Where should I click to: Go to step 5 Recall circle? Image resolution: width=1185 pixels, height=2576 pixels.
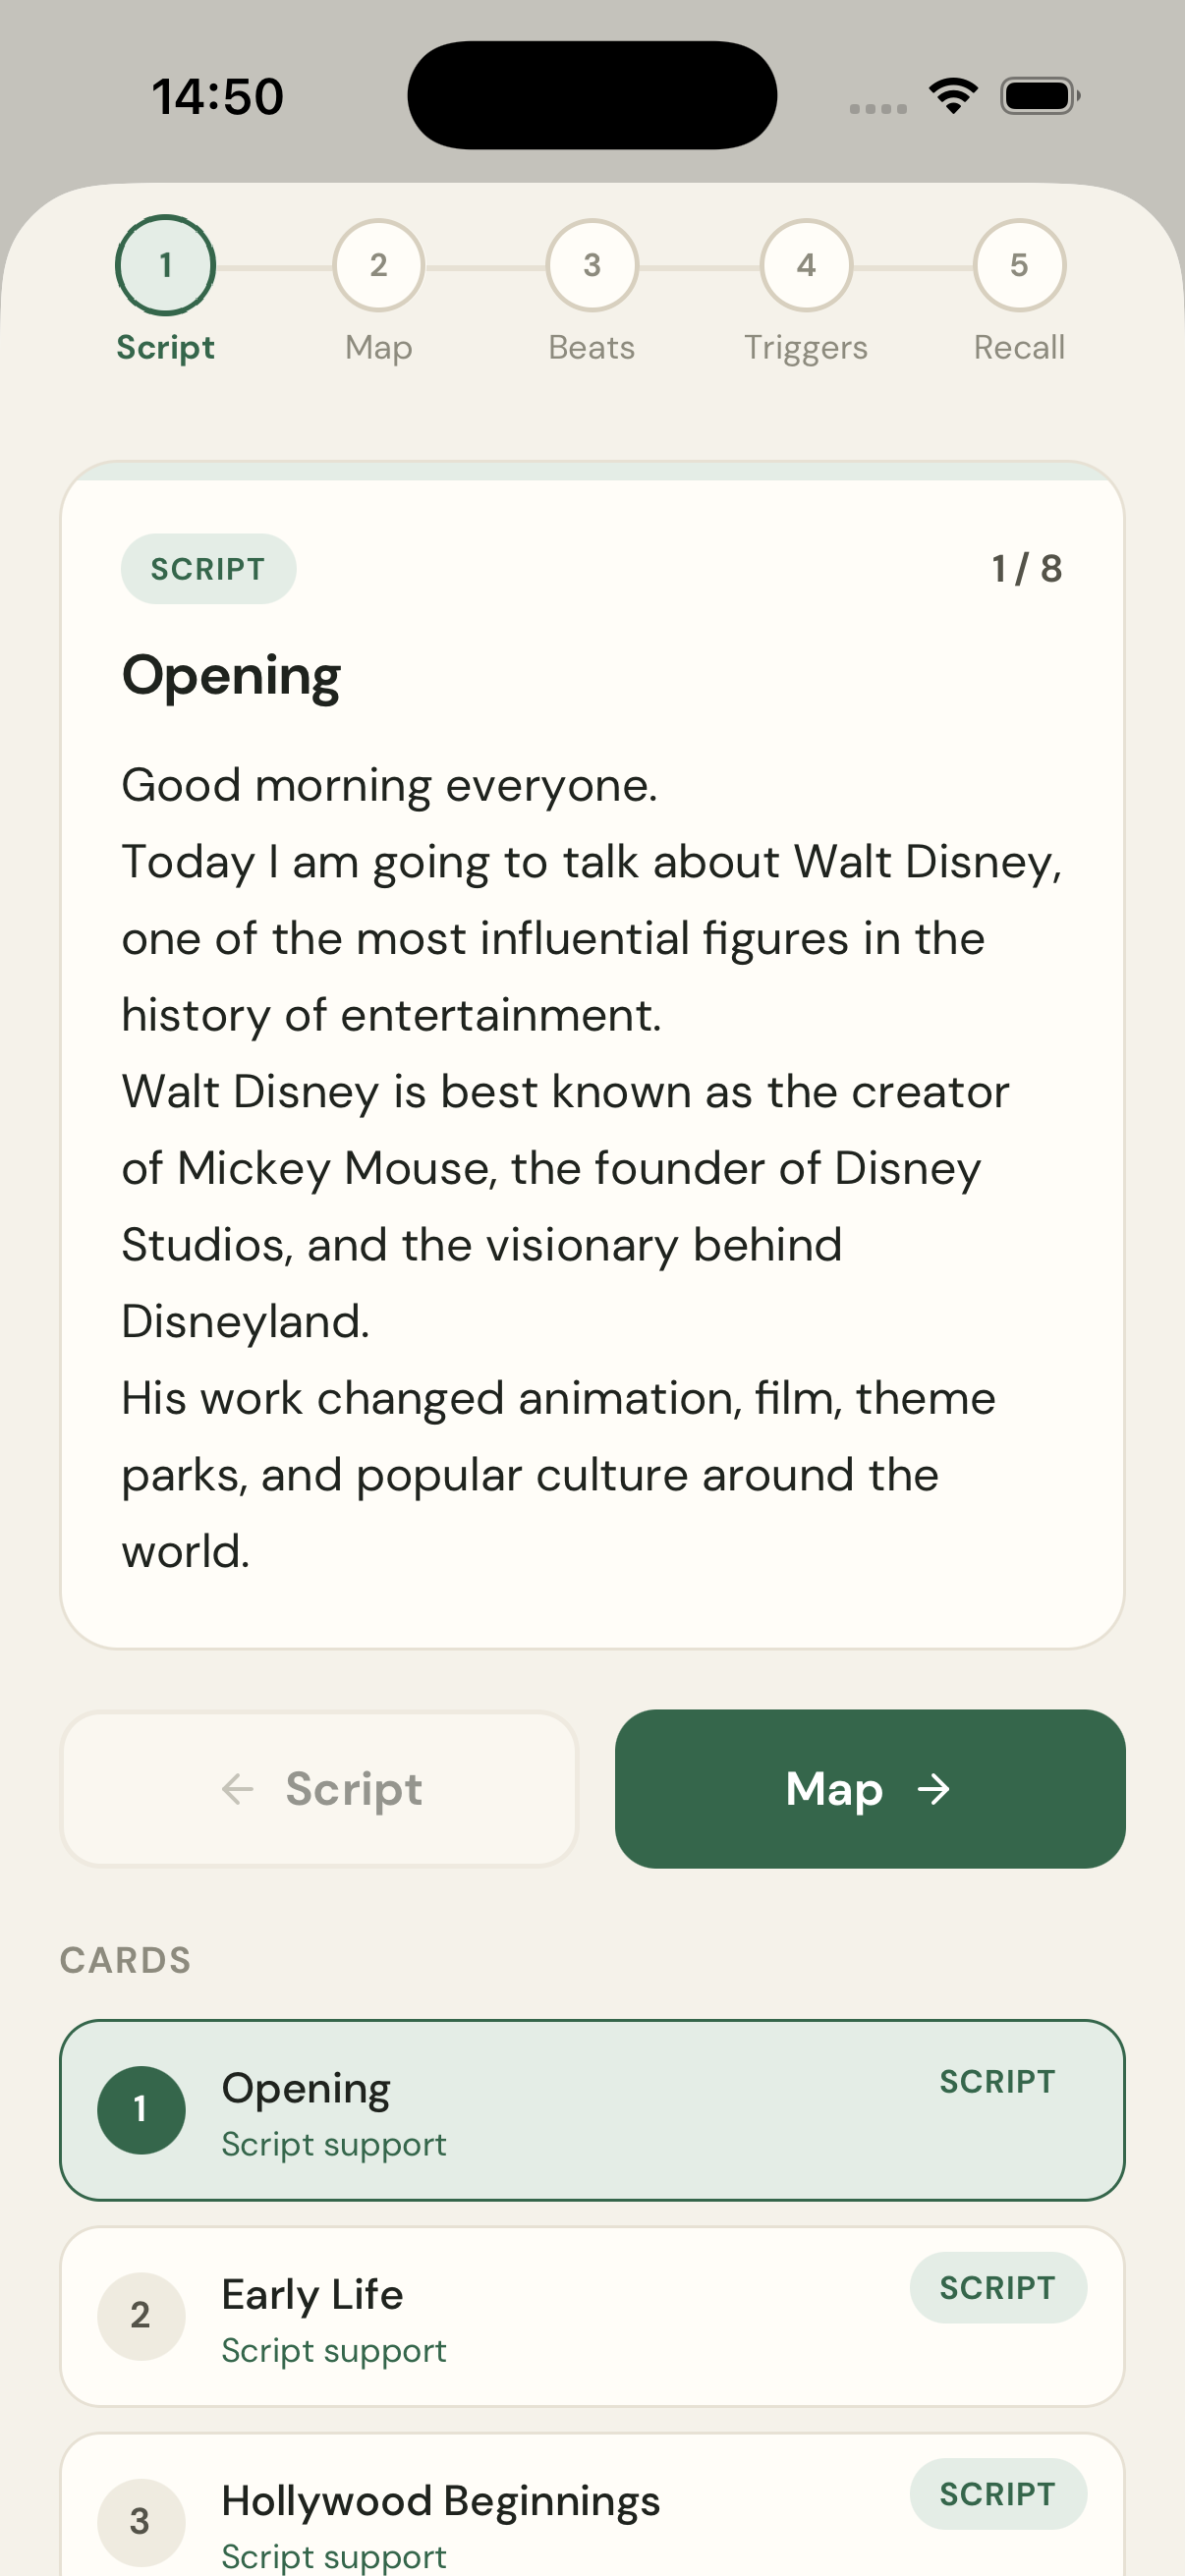pyautogui.click(x=1019, y=265)
